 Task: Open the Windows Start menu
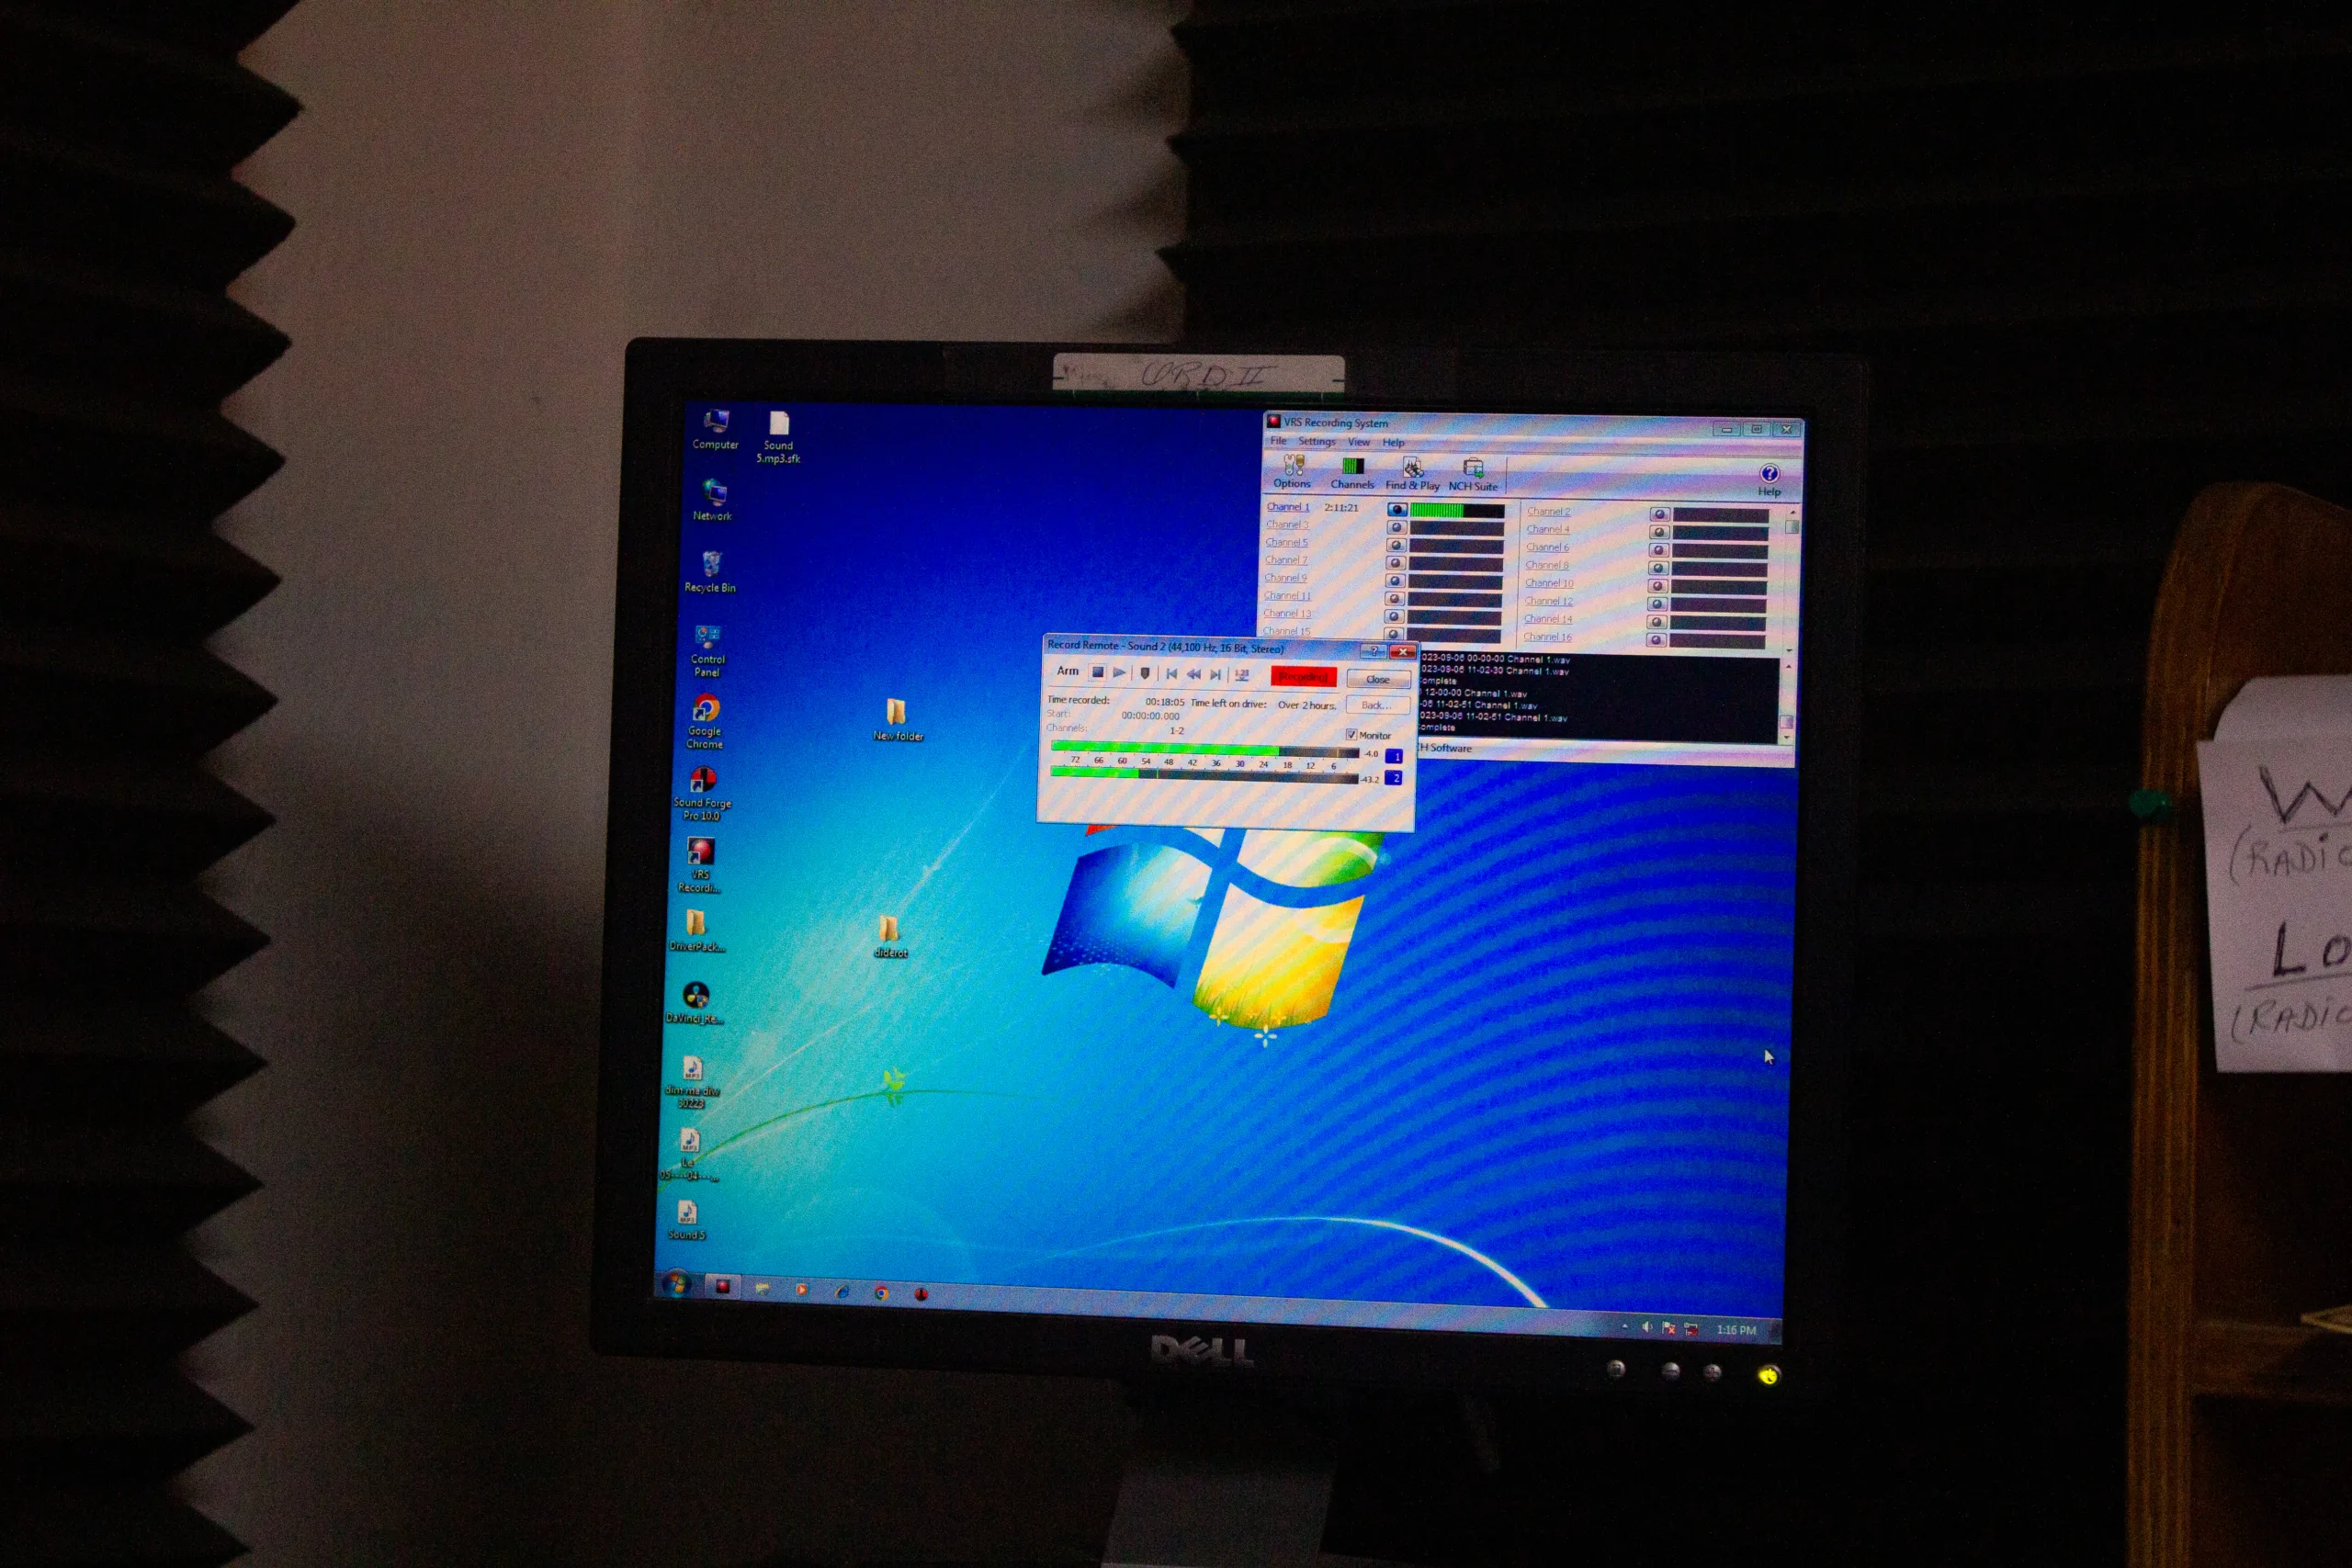point(676,1283)
